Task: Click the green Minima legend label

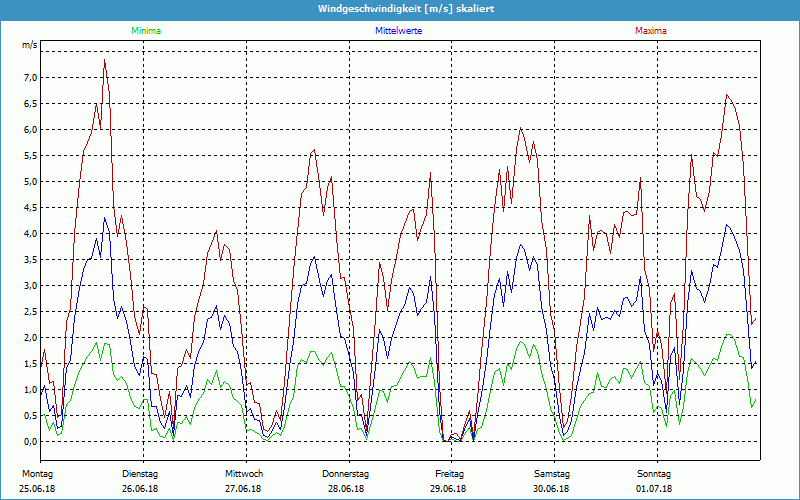Action: (x=146, y=31)
